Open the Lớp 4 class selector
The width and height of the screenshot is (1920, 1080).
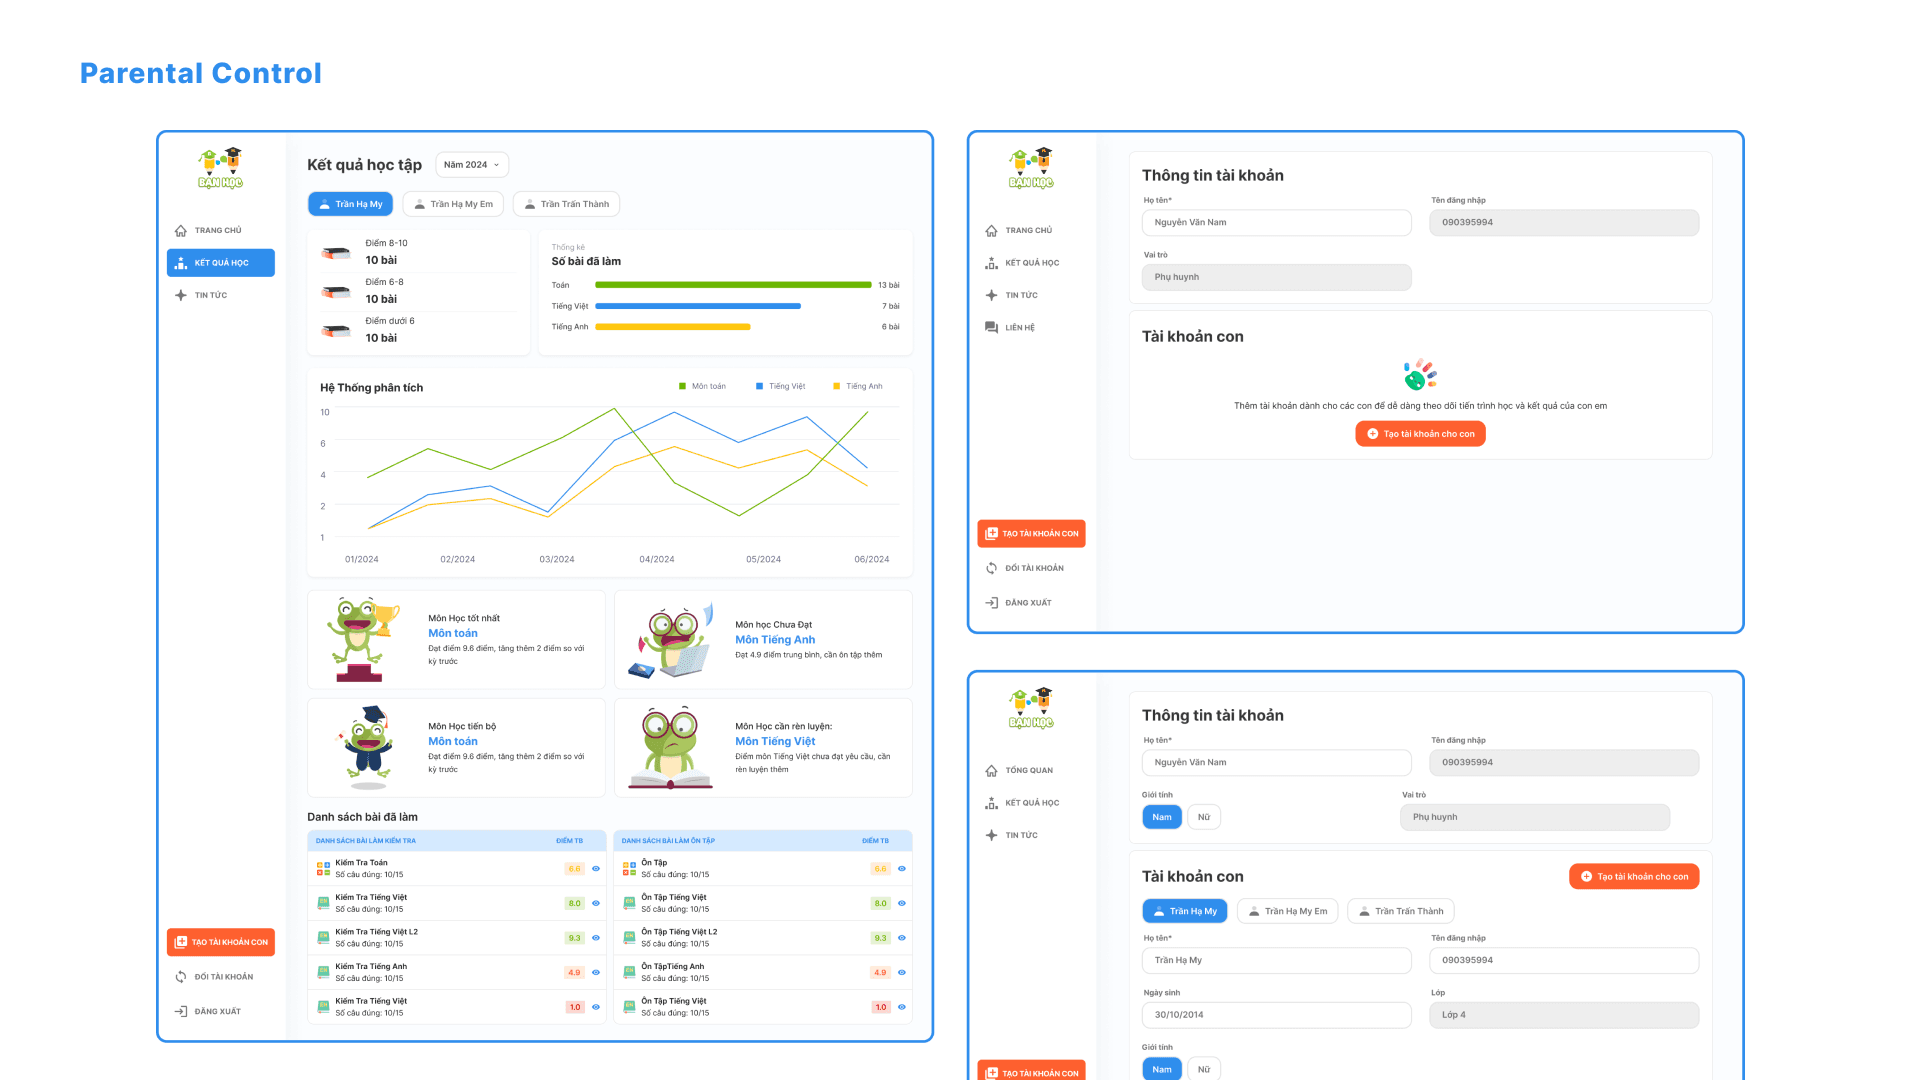pos(1564,1015)
